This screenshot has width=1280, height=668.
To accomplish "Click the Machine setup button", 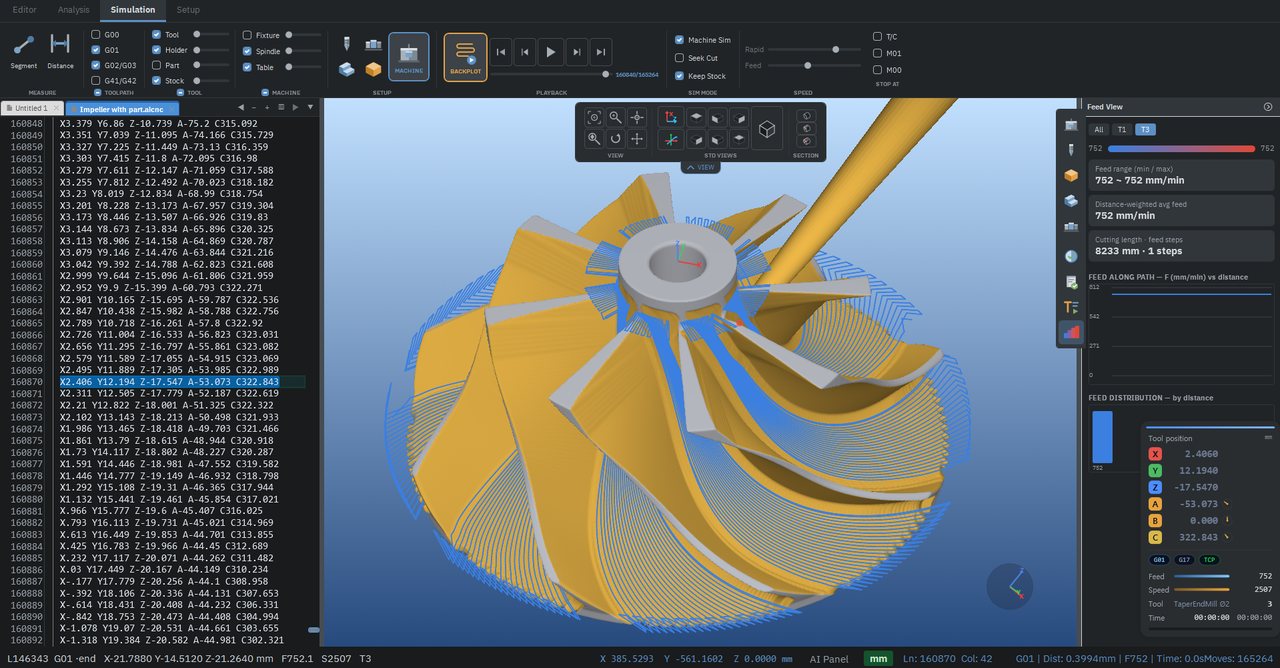I will pyautogui.click(x=409, y=56).
